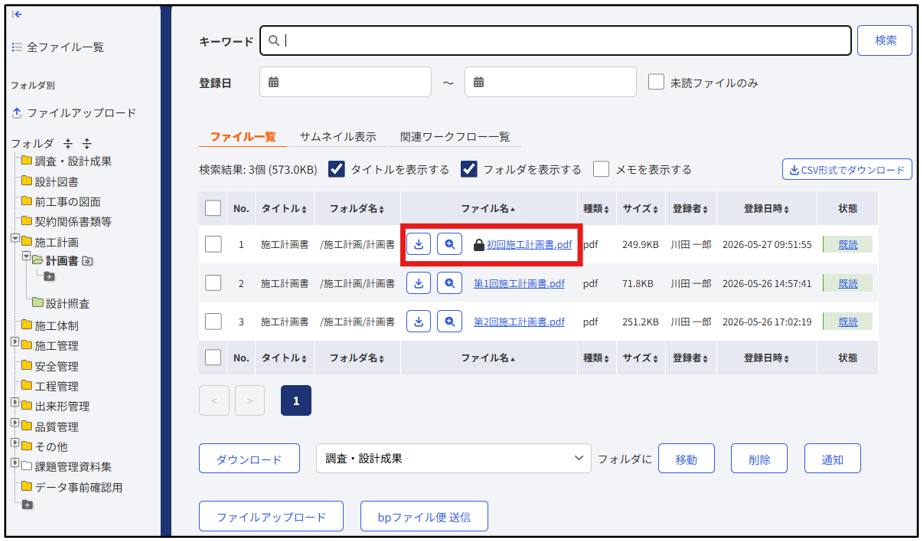The width and height of the screenshot is (922, 541).
Task: Uncheck タイトルを表示する
Action: point(336,169)
